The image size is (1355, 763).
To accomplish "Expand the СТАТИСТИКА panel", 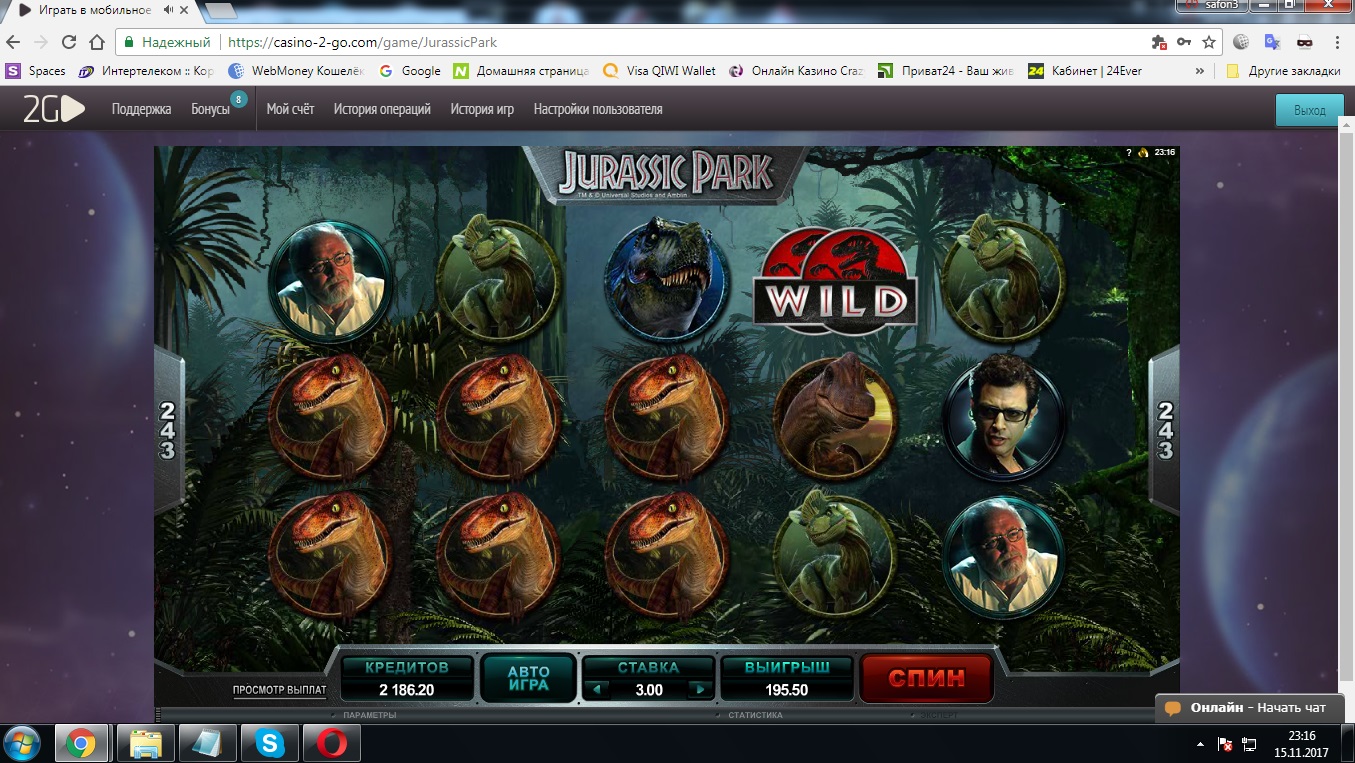I will pyautogui.click(x=755, y=715).
